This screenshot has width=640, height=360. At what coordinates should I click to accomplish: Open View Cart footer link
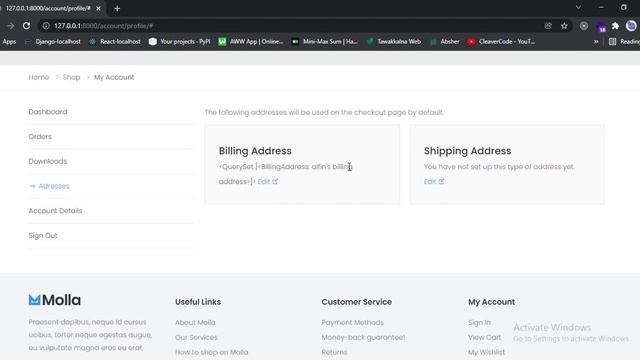[484, 338]
